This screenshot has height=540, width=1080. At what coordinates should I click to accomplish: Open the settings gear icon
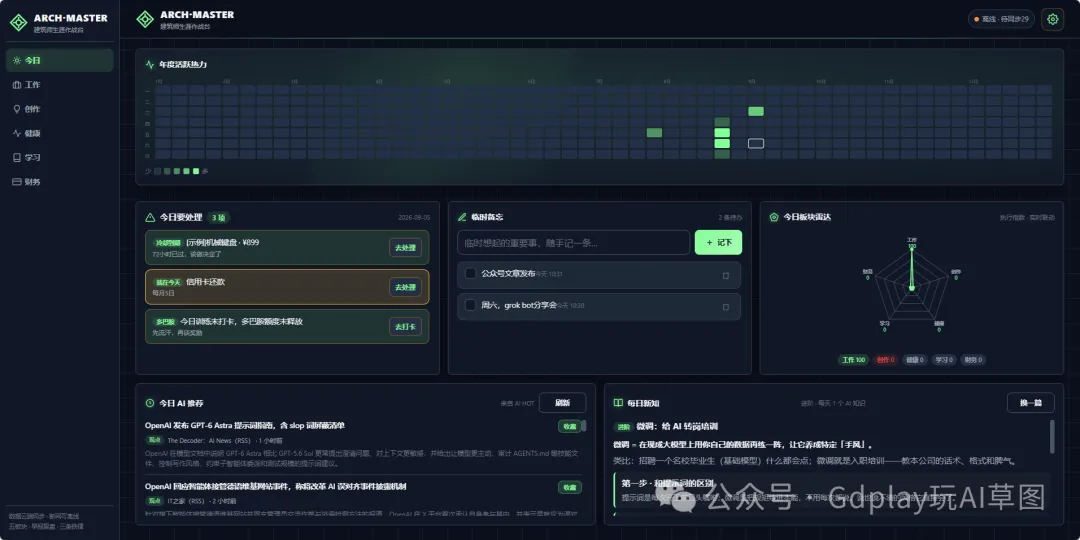(x=1052, y=19)
